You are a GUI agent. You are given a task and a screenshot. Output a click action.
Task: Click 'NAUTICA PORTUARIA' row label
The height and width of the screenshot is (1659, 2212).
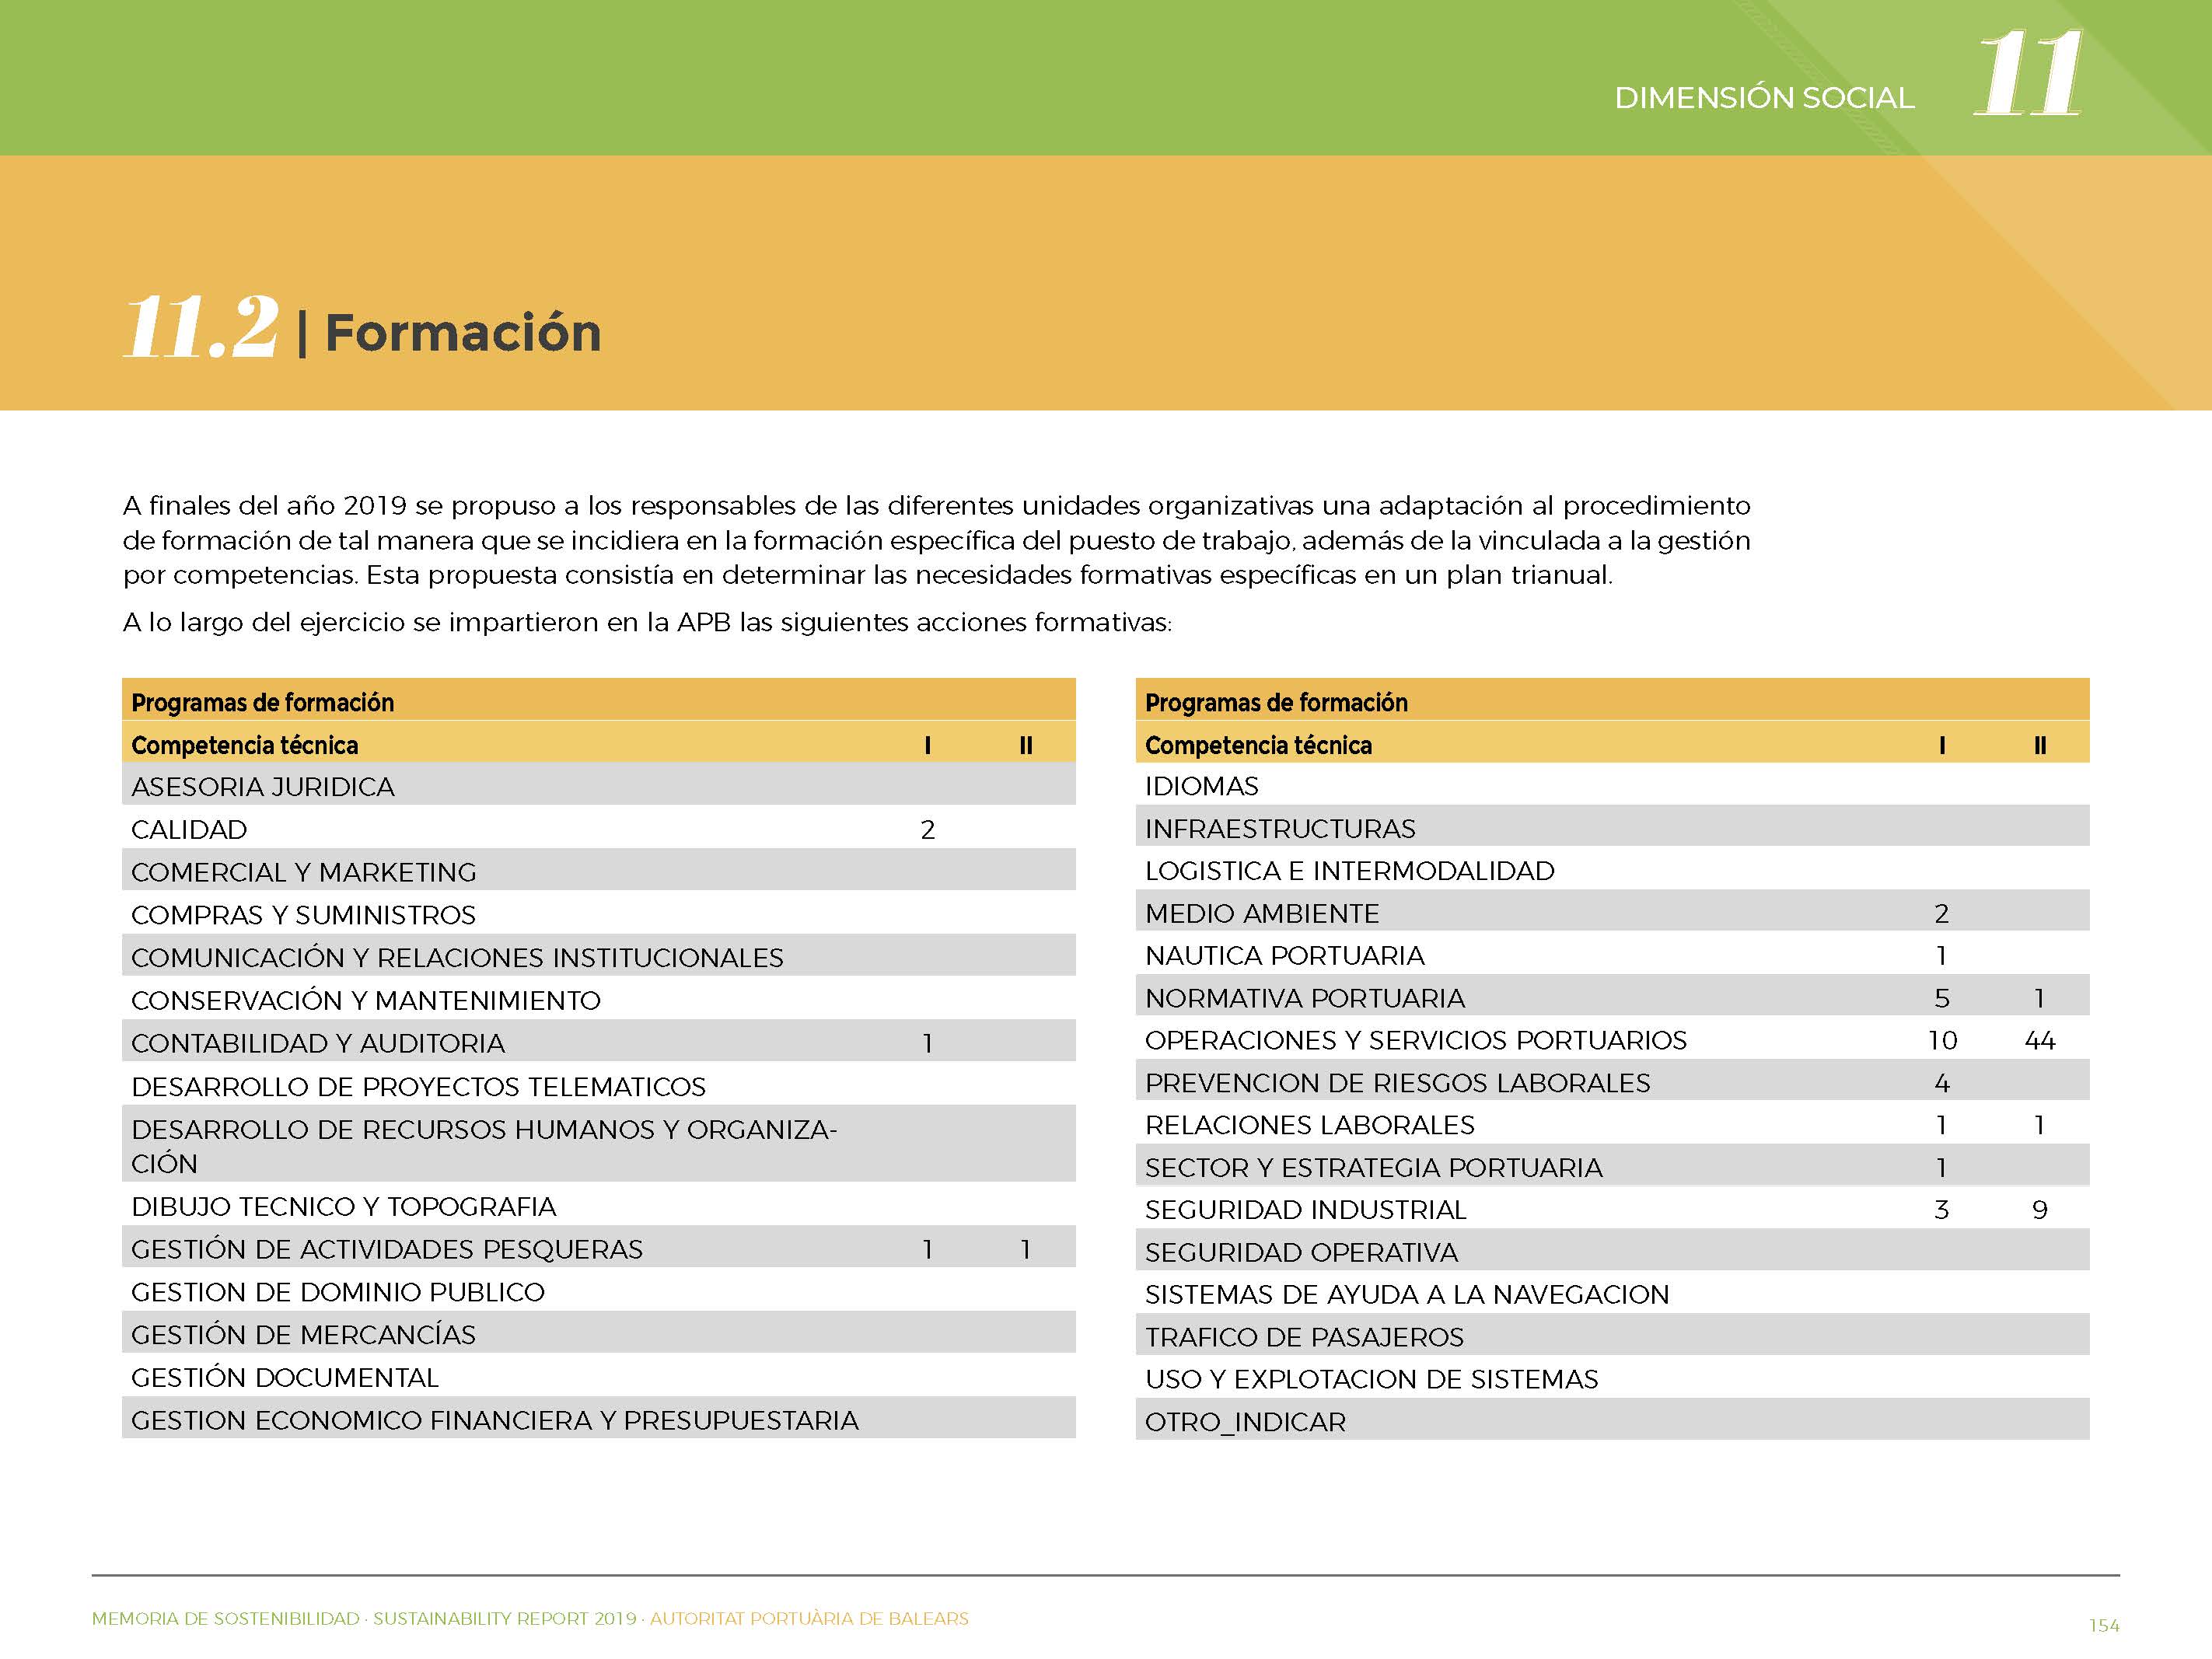1284,955
